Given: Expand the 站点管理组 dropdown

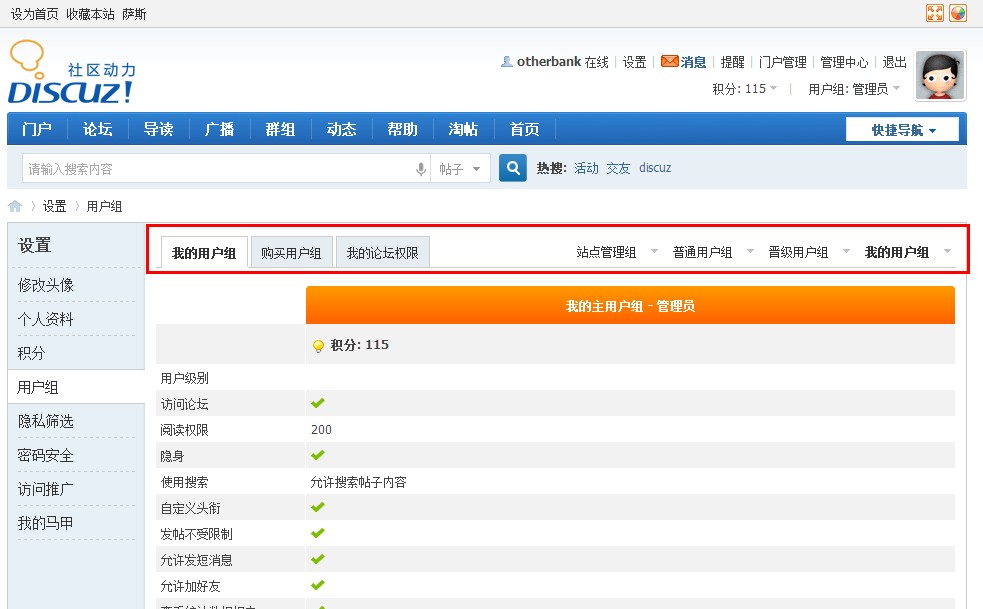Looking at the screenshot, I should [x=617, y=252].
